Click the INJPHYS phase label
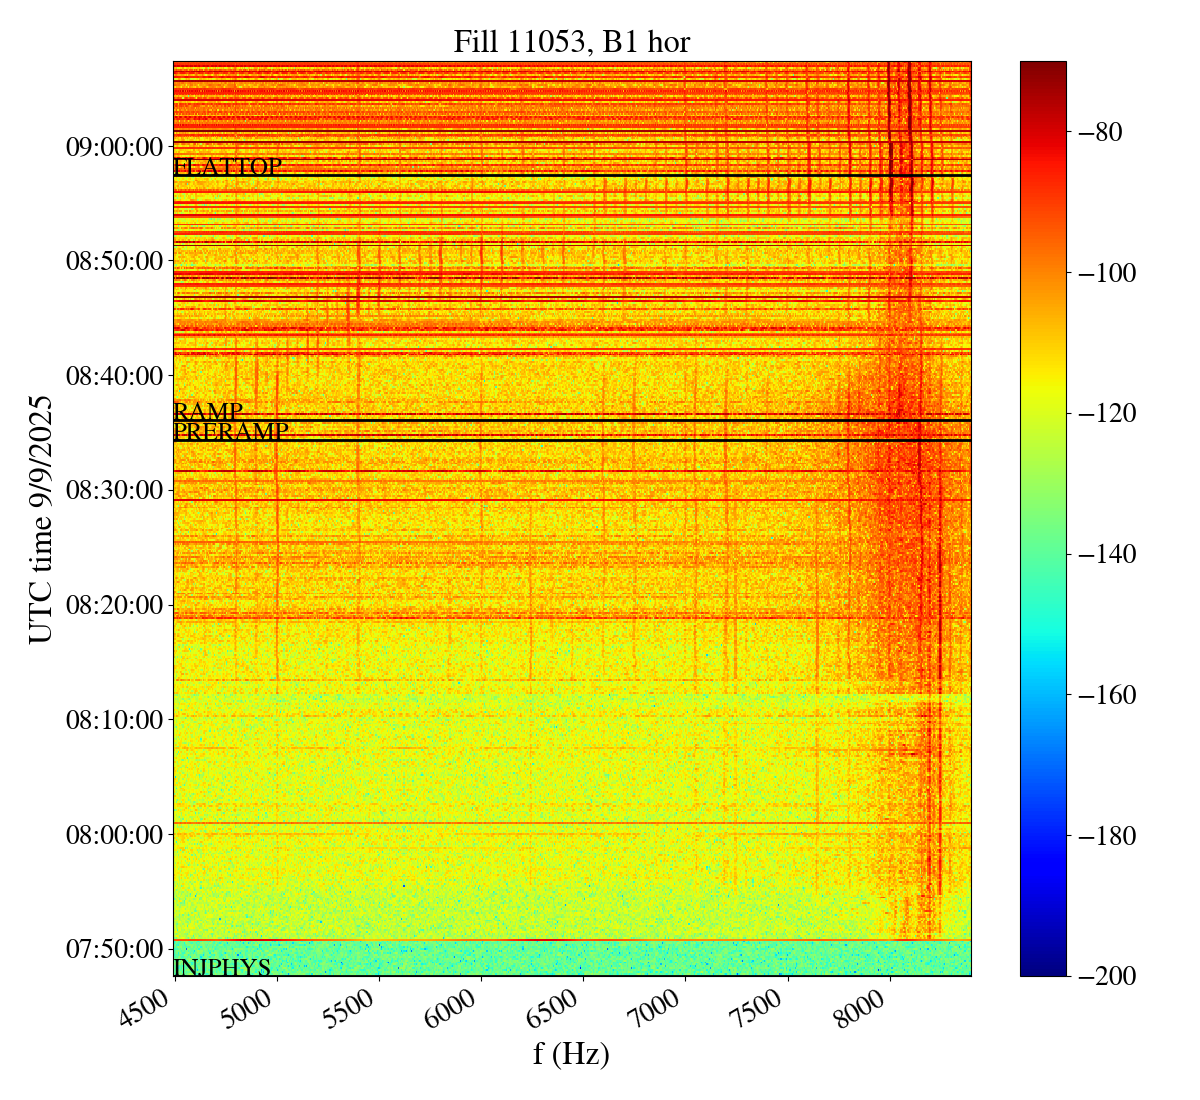 [x=222, y=967]
